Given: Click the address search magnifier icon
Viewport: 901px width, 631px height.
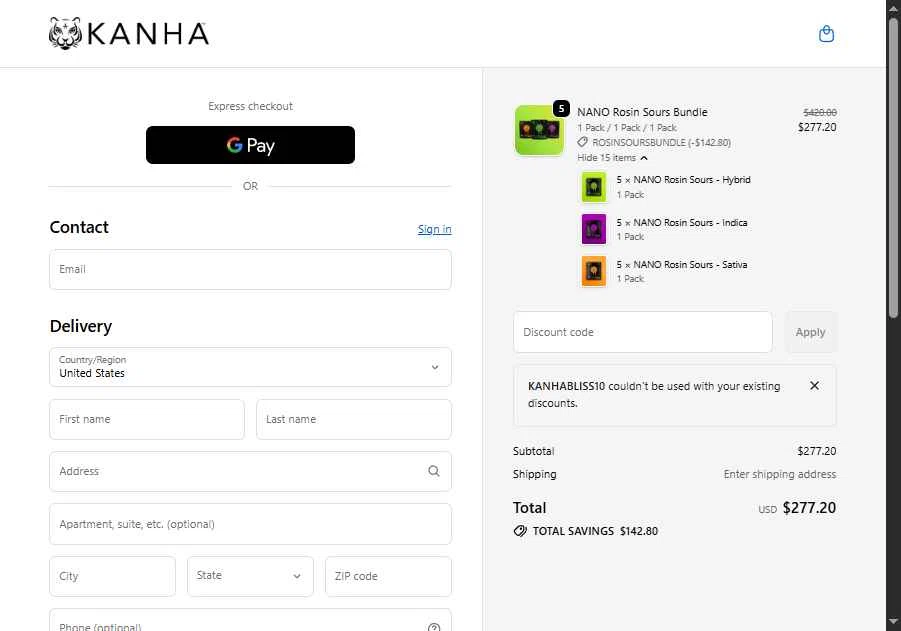Looking at the screenshot, I should 434,471.
